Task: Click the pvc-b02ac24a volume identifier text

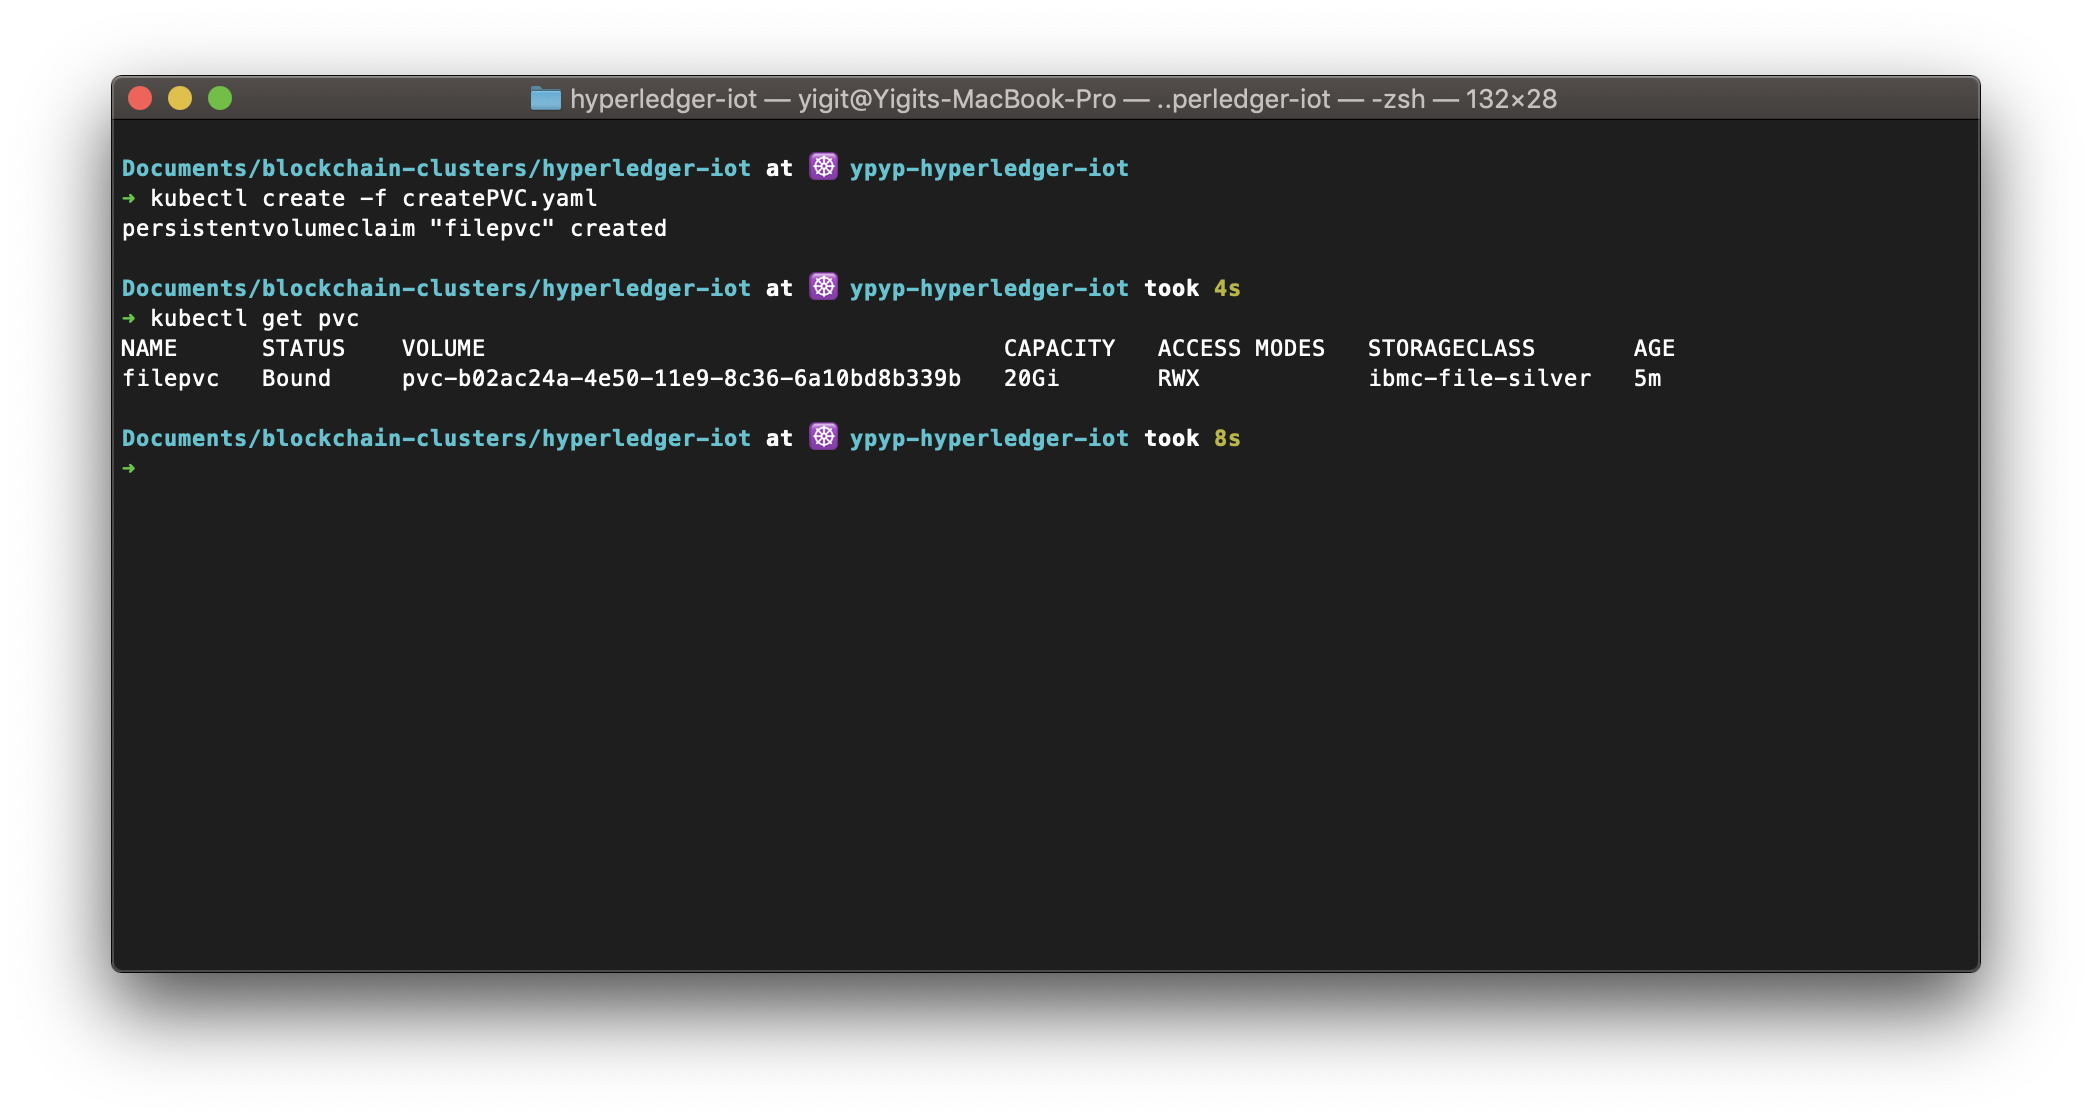Action: coord(681,378)
